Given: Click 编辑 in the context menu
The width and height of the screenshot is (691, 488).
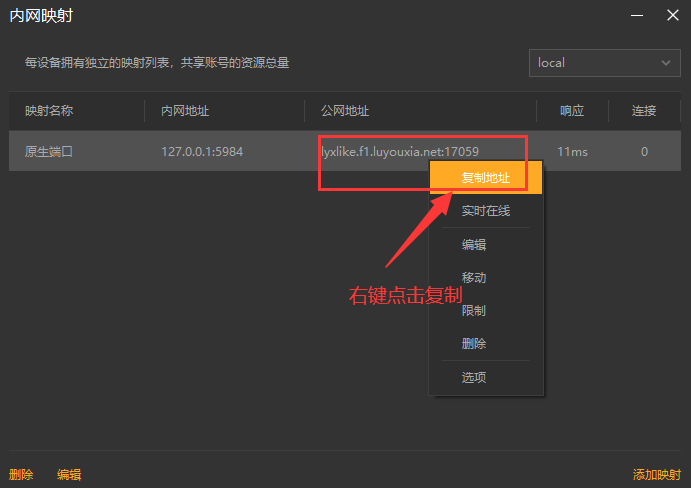Looking at the screenshot, I should pyautogui.click(x=474, y=244).
